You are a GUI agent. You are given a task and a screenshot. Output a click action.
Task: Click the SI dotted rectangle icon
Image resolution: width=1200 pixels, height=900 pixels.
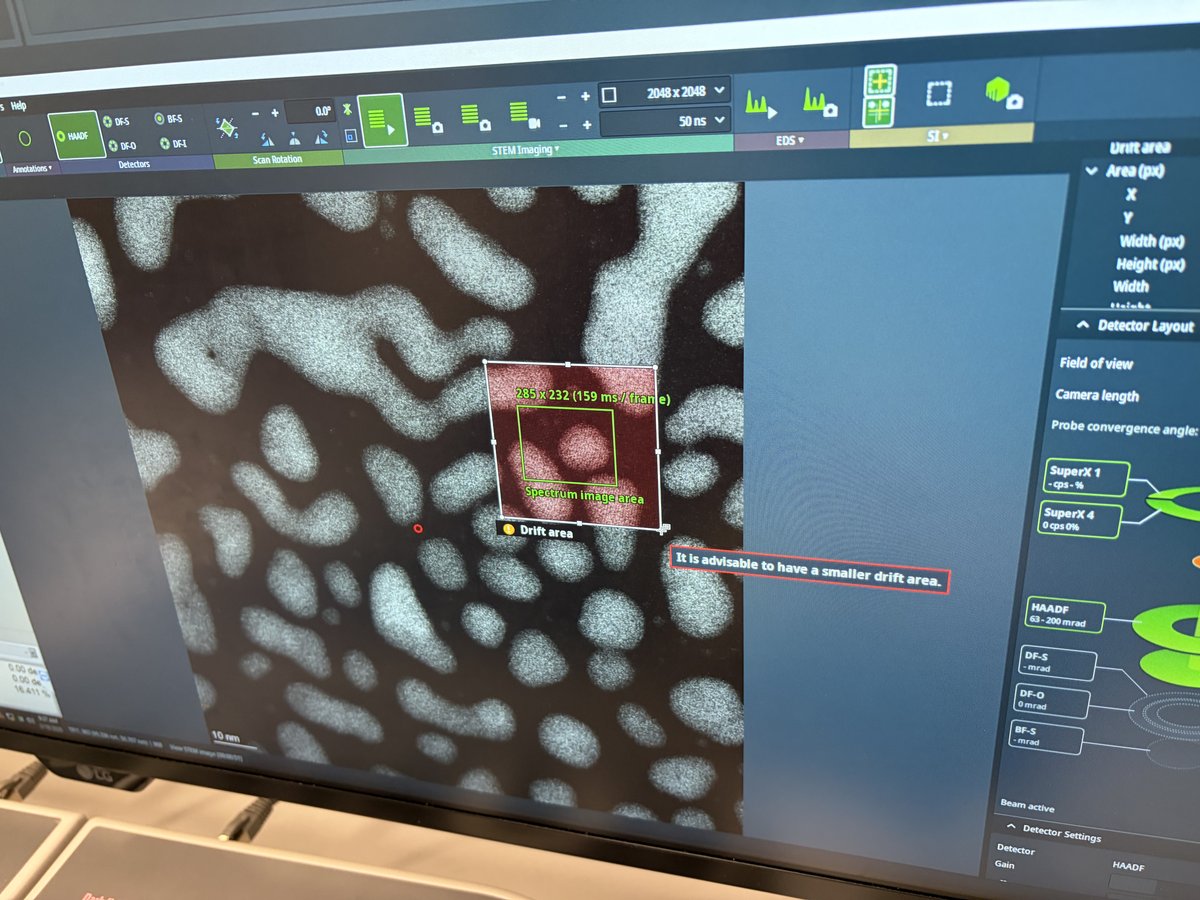938,94
